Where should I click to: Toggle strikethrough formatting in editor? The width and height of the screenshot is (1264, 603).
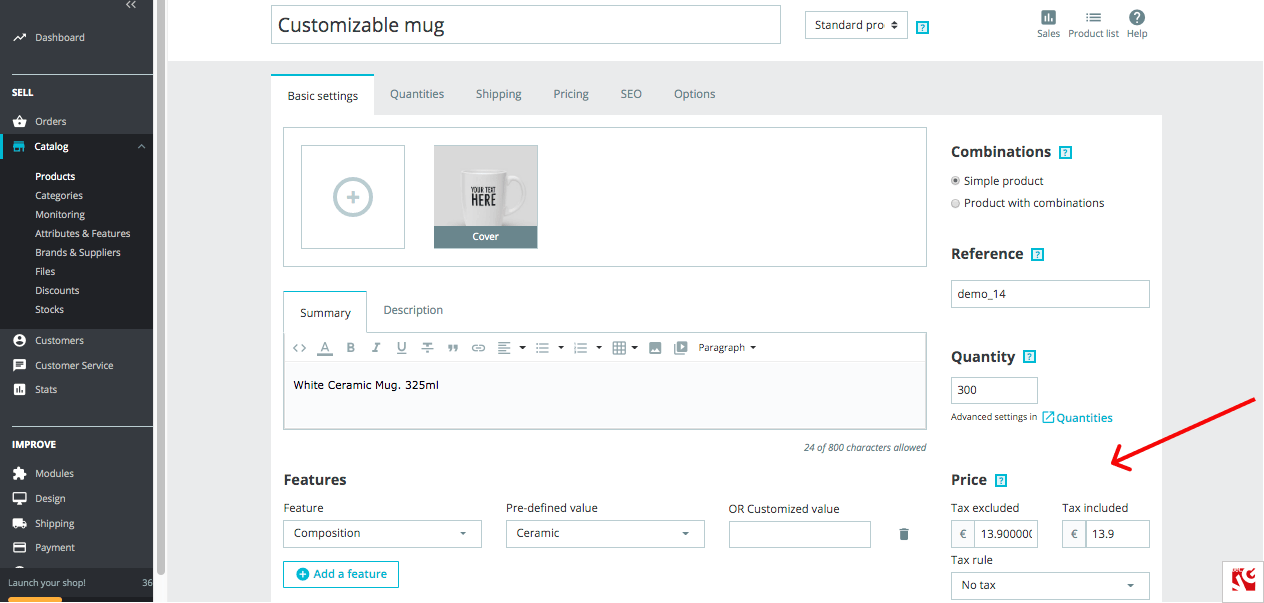(427, 348)
